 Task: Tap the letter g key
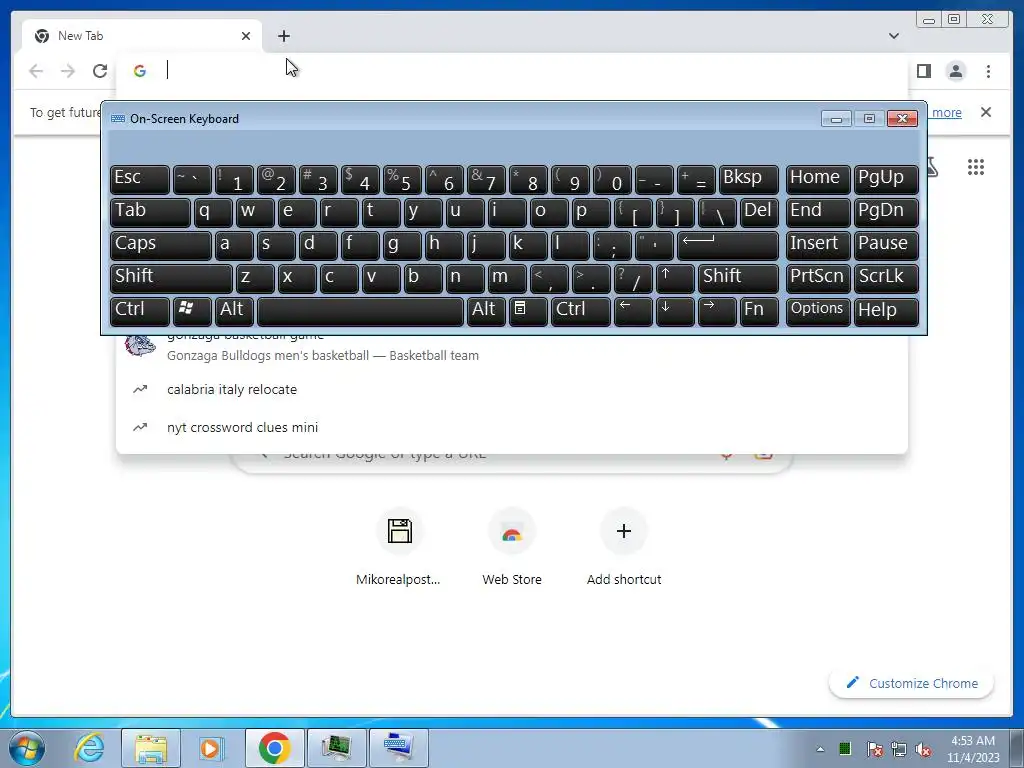pyautogui.click(x=402, y=246)
